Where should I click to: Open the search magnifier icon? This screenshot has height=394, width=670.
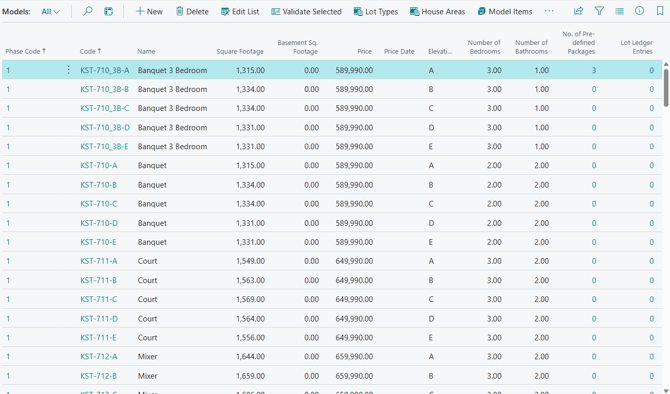tap(88, 12)
